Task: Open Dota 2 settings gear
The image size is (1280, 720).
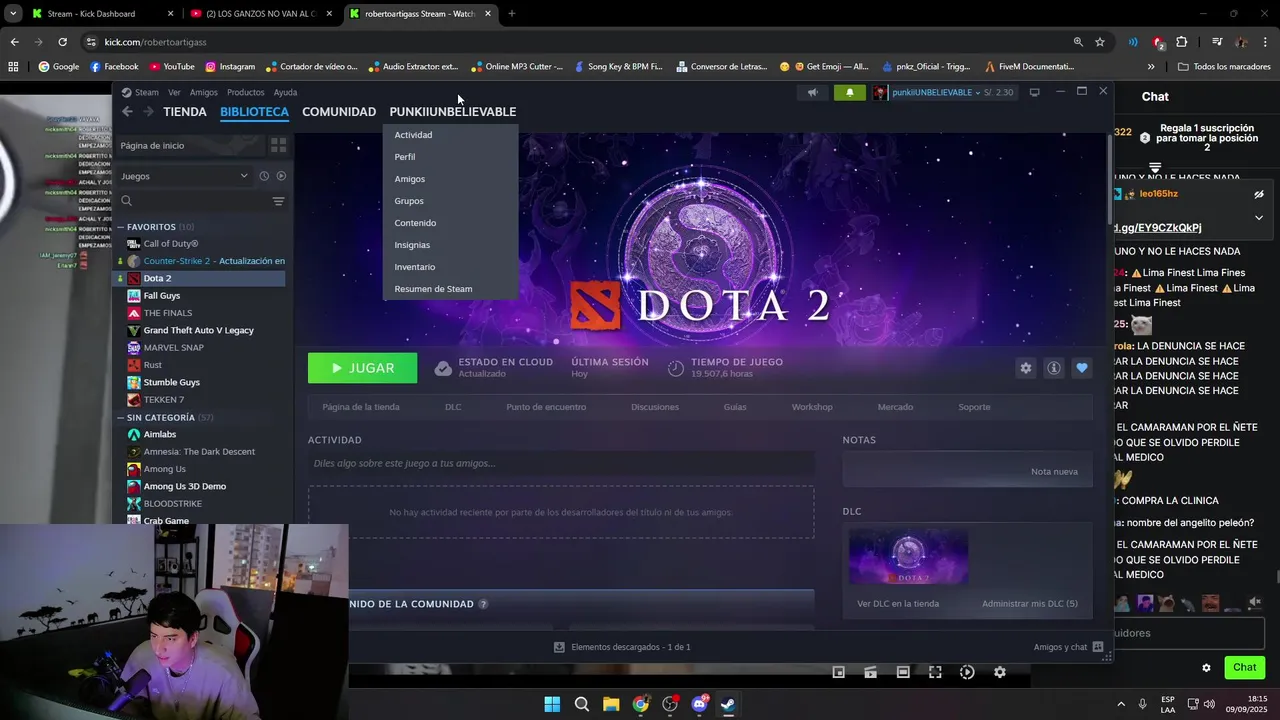Action: click(x=1026, y=368)
